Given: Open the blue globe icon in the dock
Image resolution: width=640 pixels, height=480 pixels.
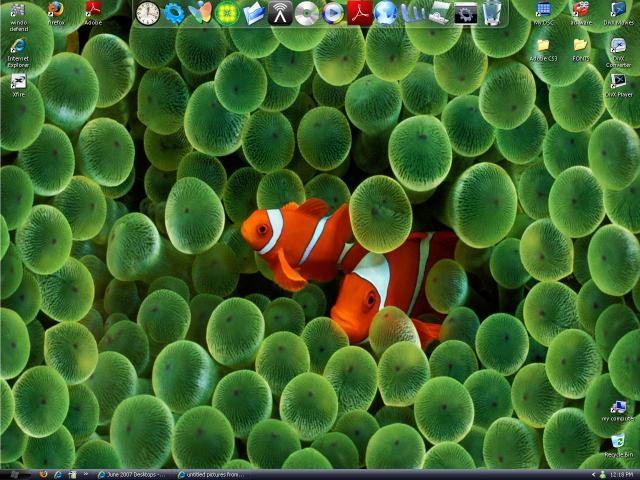Looking at the screenshot, I should point(386,13).
